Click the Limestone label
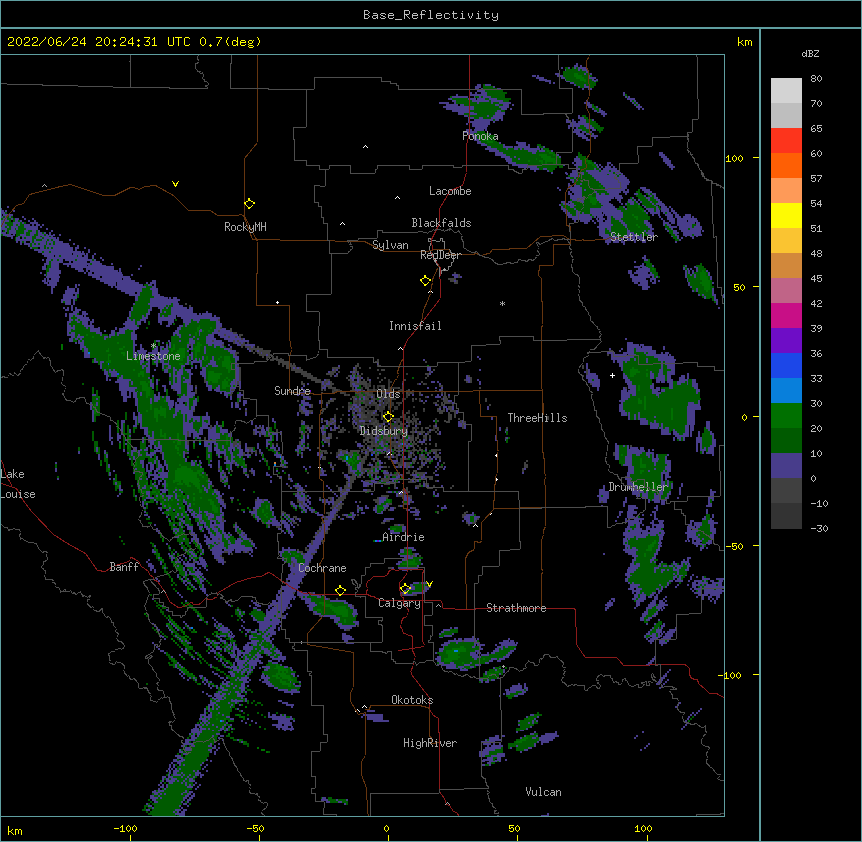This screenshot has width=862, height=842. (x=153, y=356)
